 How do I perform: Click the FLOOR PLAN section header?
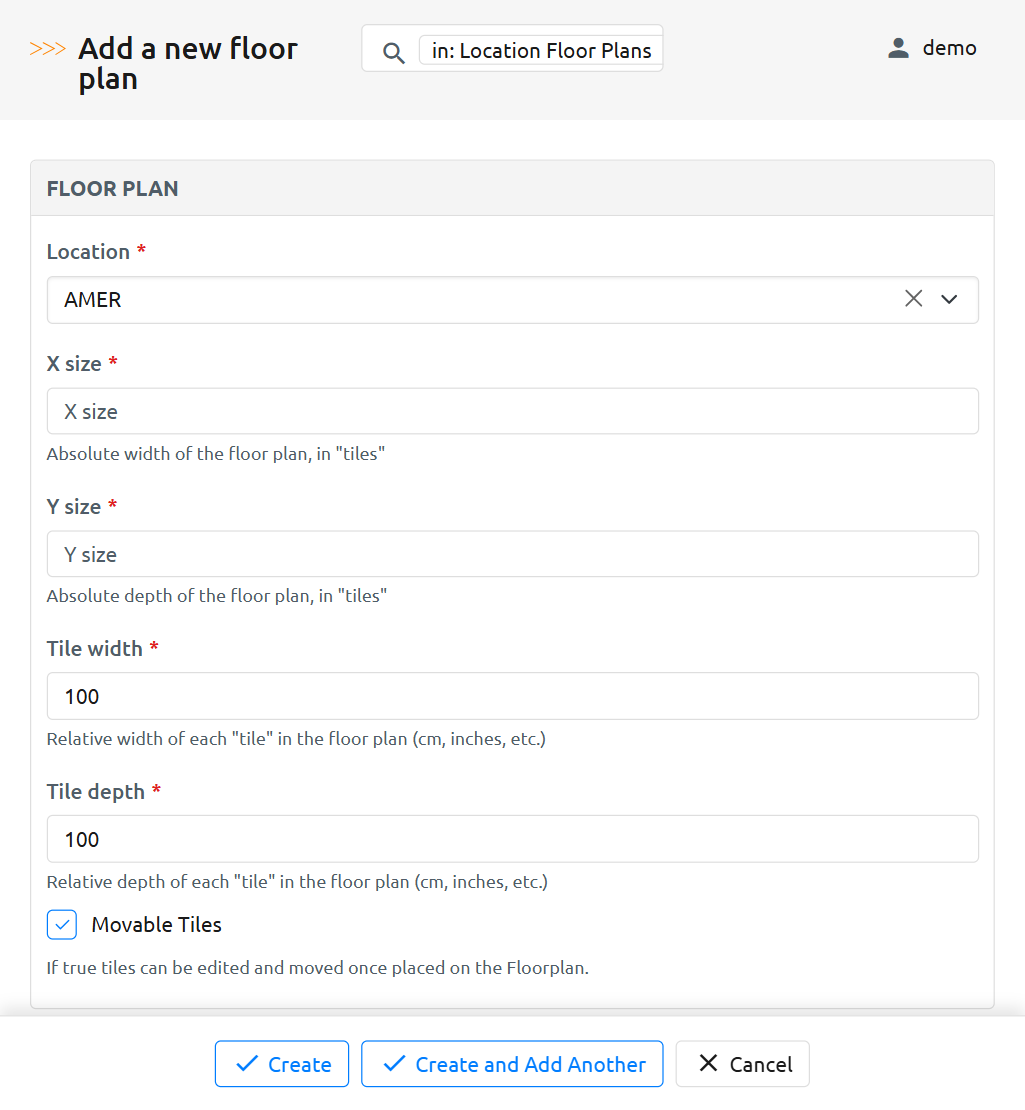tap(112, 188)
